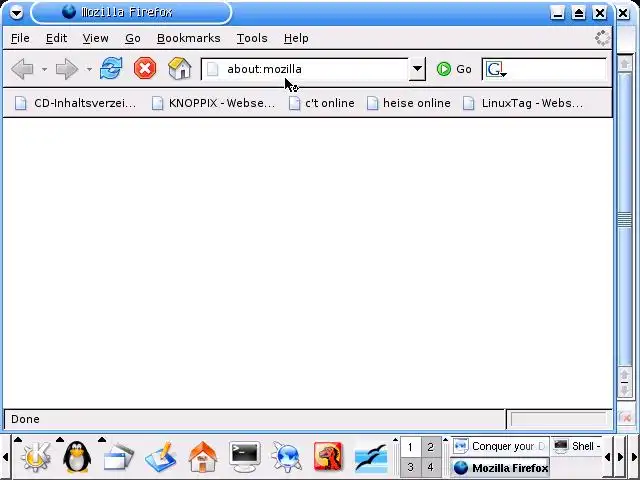
Task: Open the KNOPPIX - Webse... bookmark
Action: click(213, 103)
